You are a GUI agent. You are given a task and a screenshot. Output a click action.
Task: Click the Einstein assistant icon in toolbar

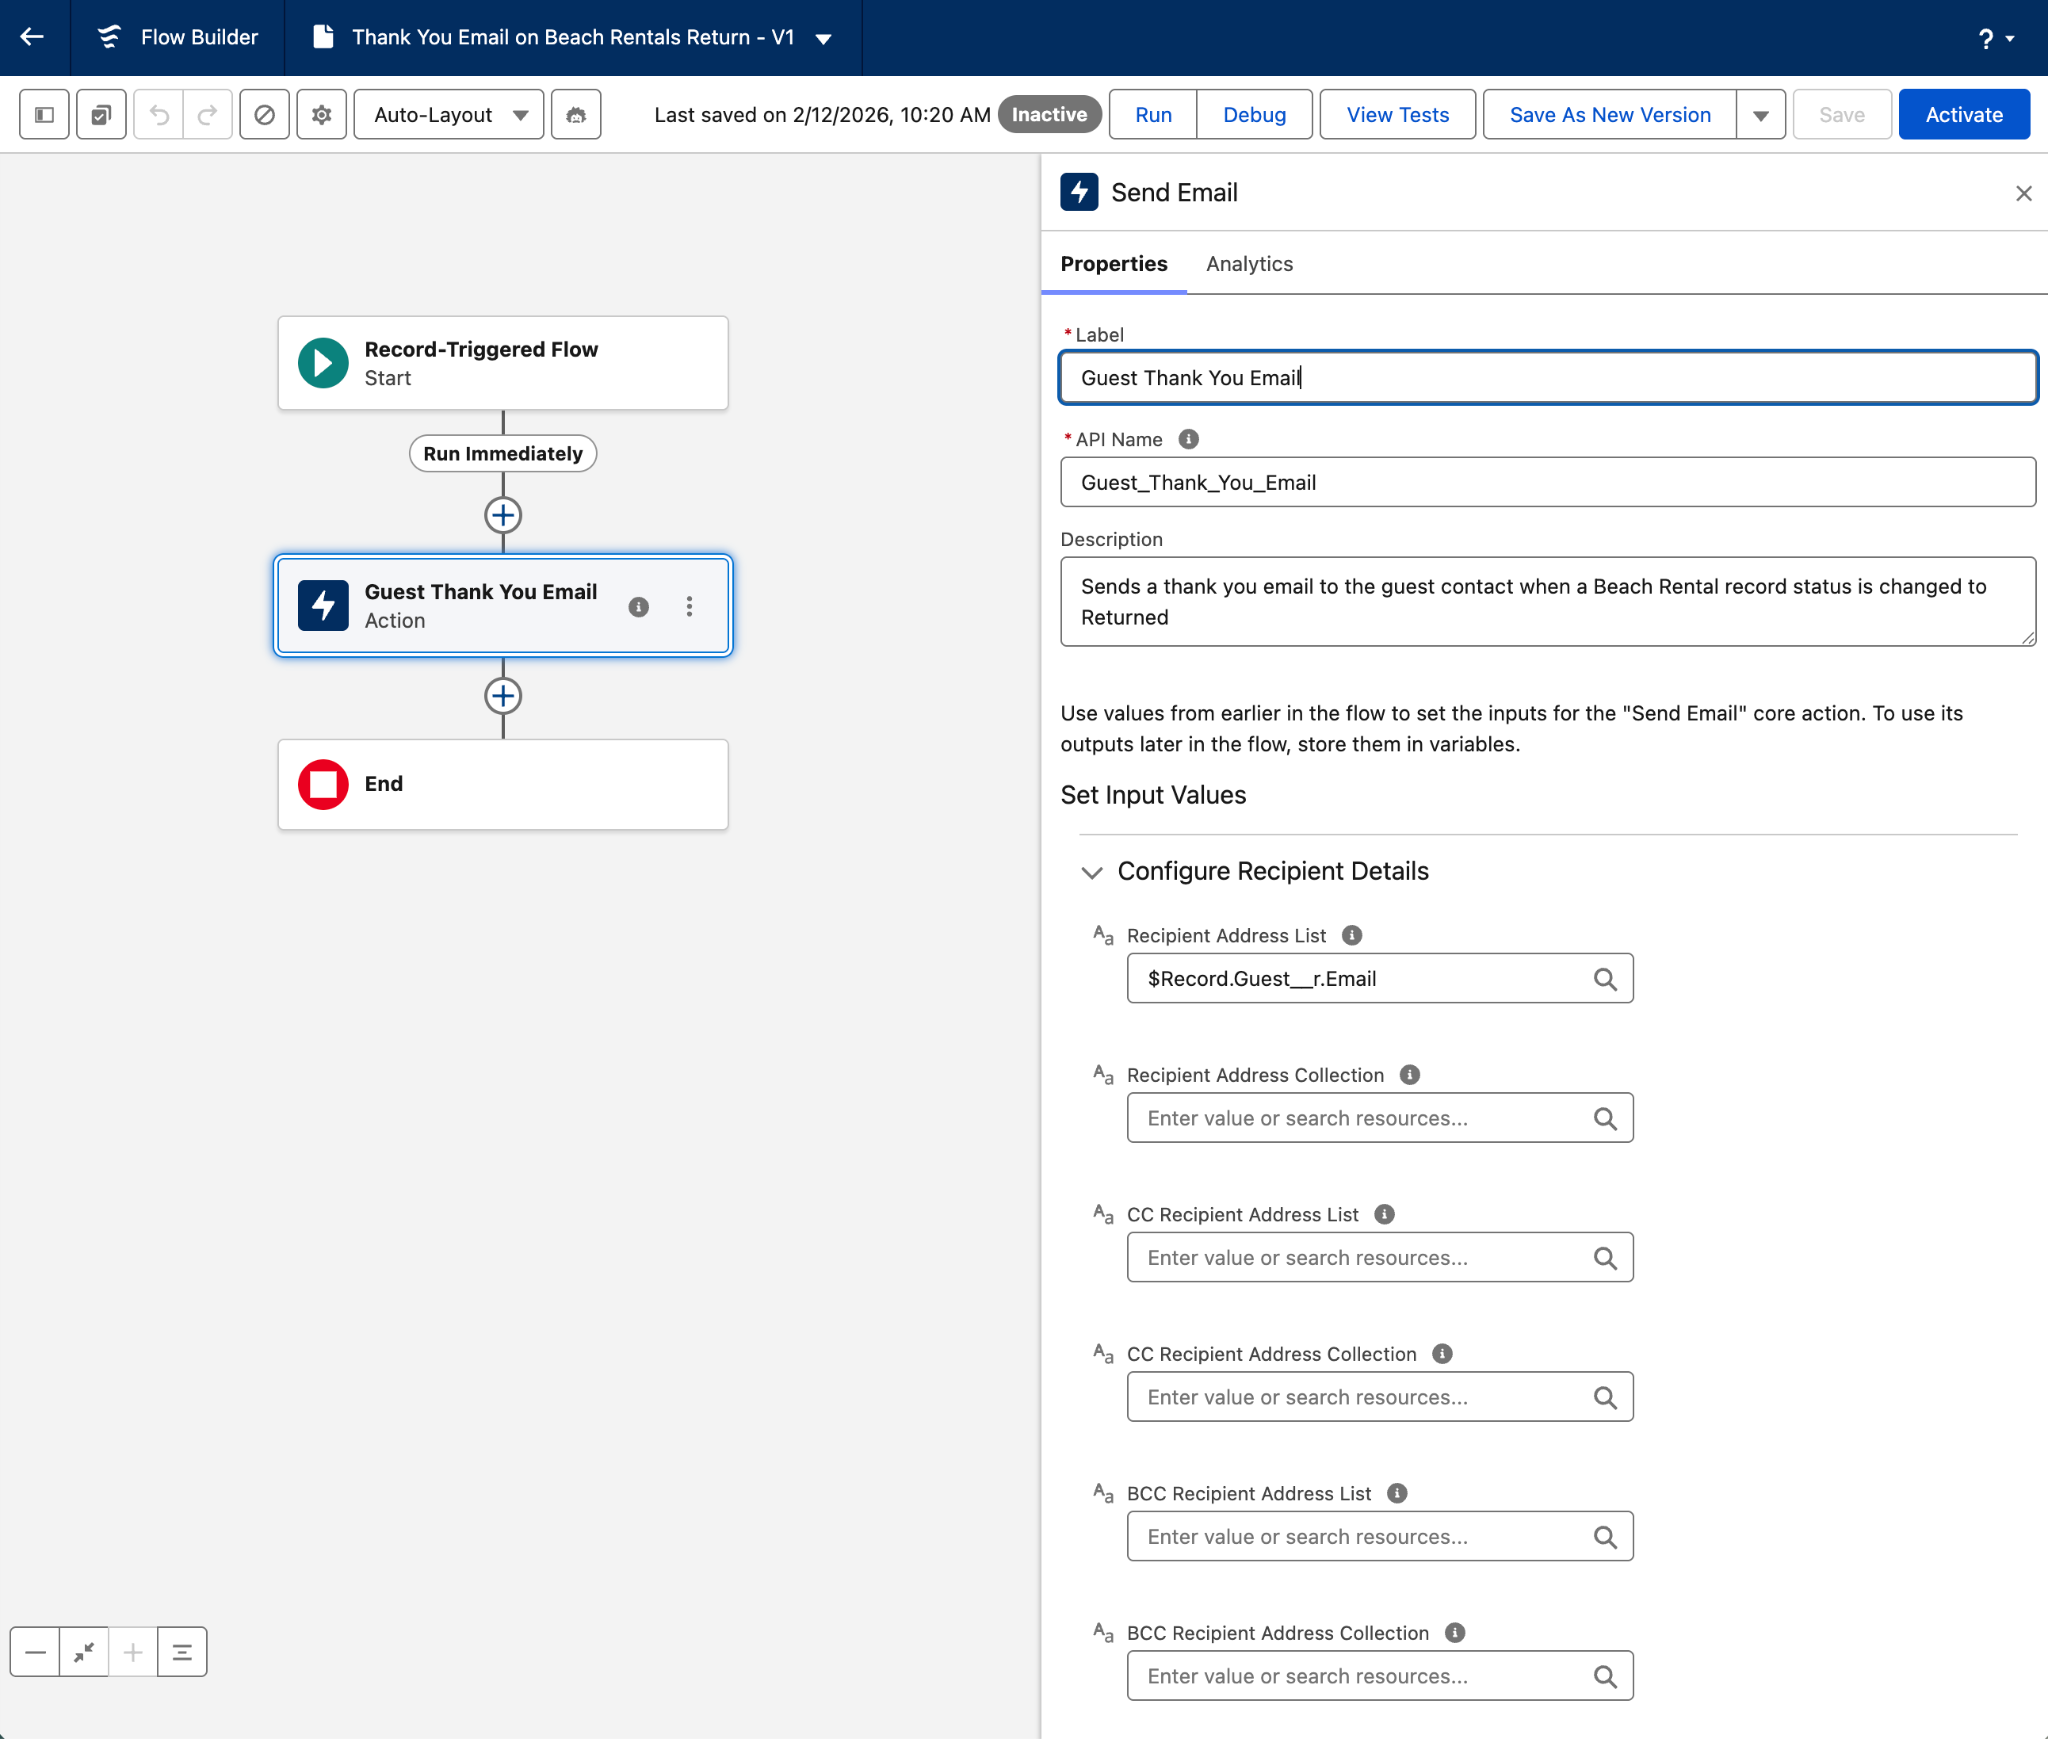pyautogui.click(x=576, y=115)
